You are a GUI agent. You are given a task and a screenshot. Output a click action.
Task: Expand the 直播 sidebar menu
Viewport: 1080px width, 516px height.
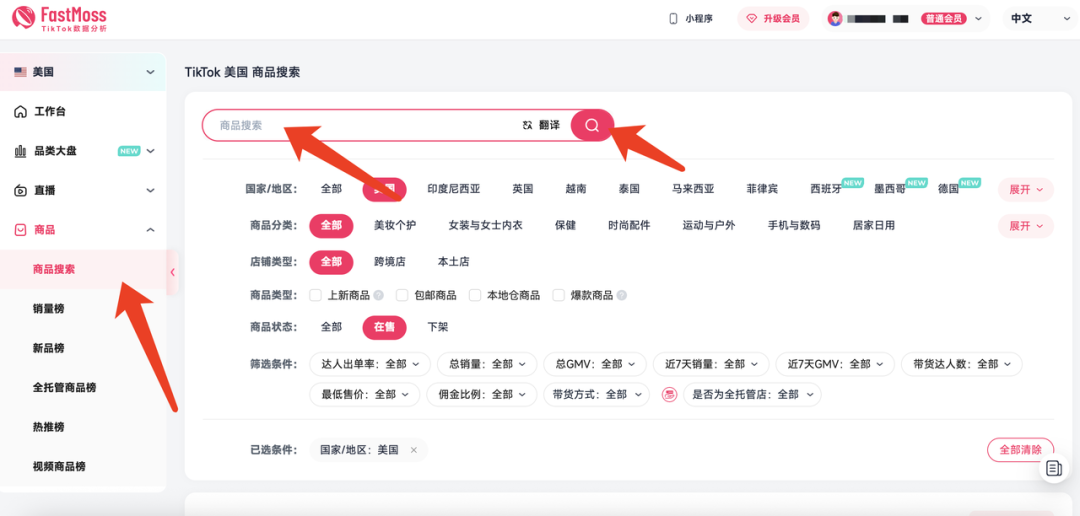click(151, 190)
